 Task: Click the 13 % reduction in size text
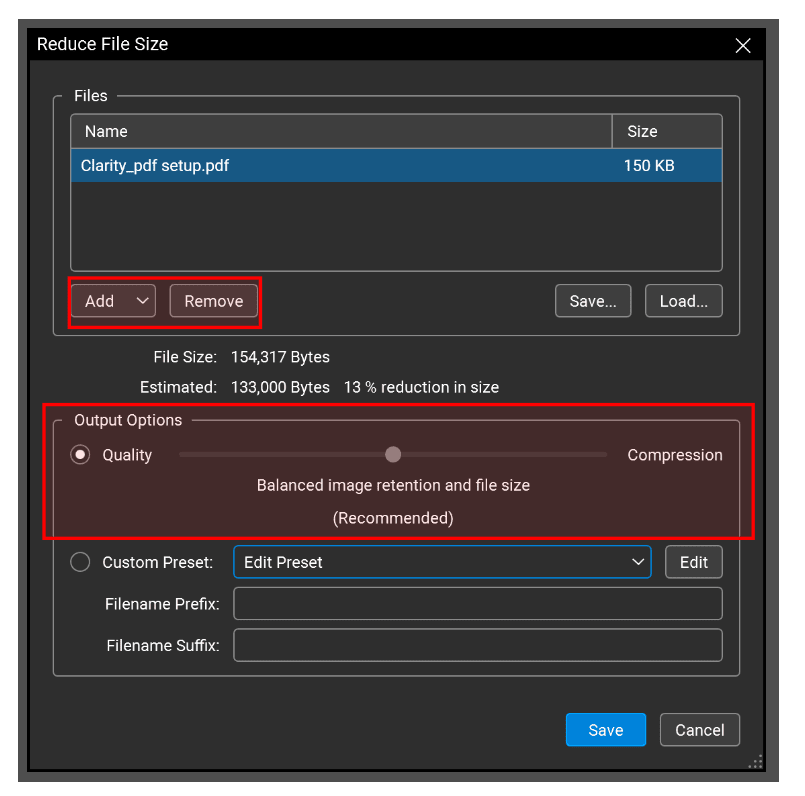421,387
